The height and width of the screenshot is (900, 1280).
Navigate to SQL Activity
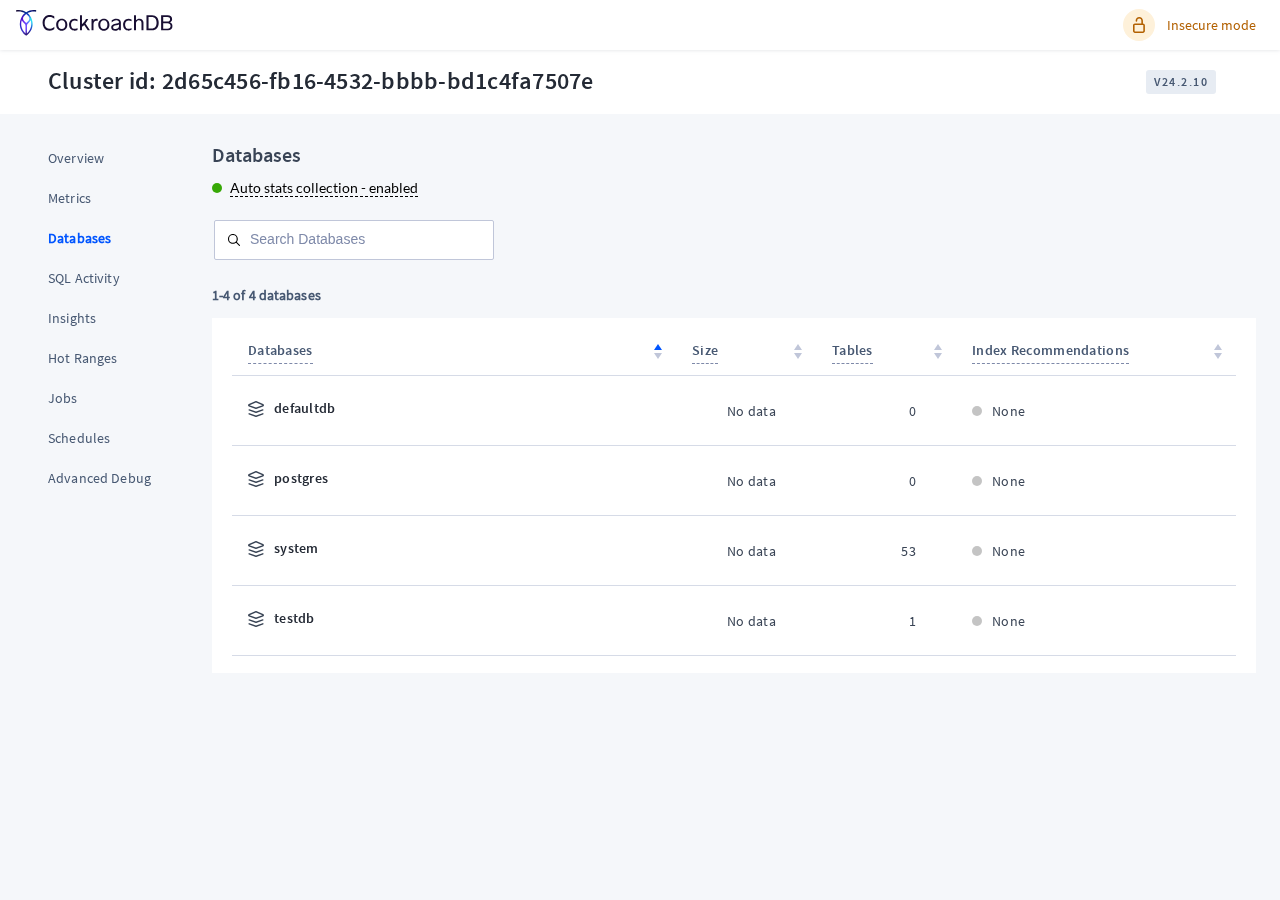[x=84, y=278]
